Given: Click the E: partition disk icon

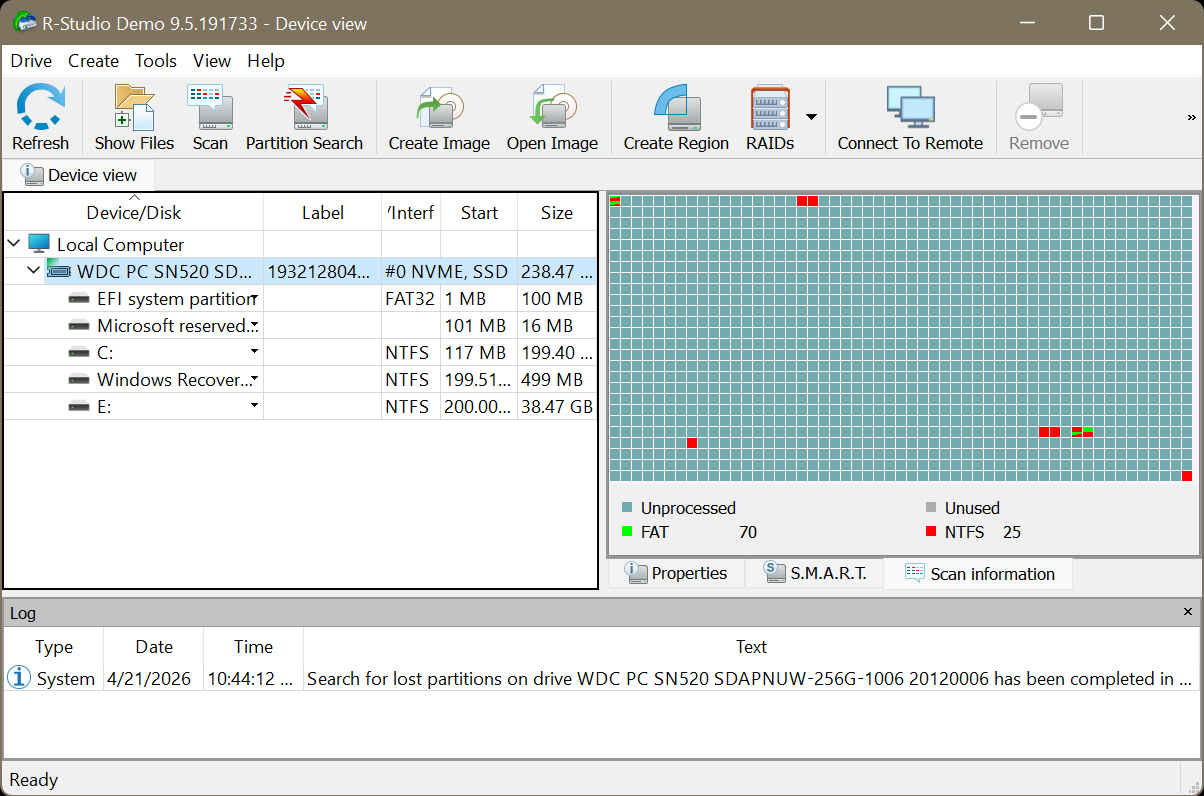Looking at the screenshot, I should (79, 406).
